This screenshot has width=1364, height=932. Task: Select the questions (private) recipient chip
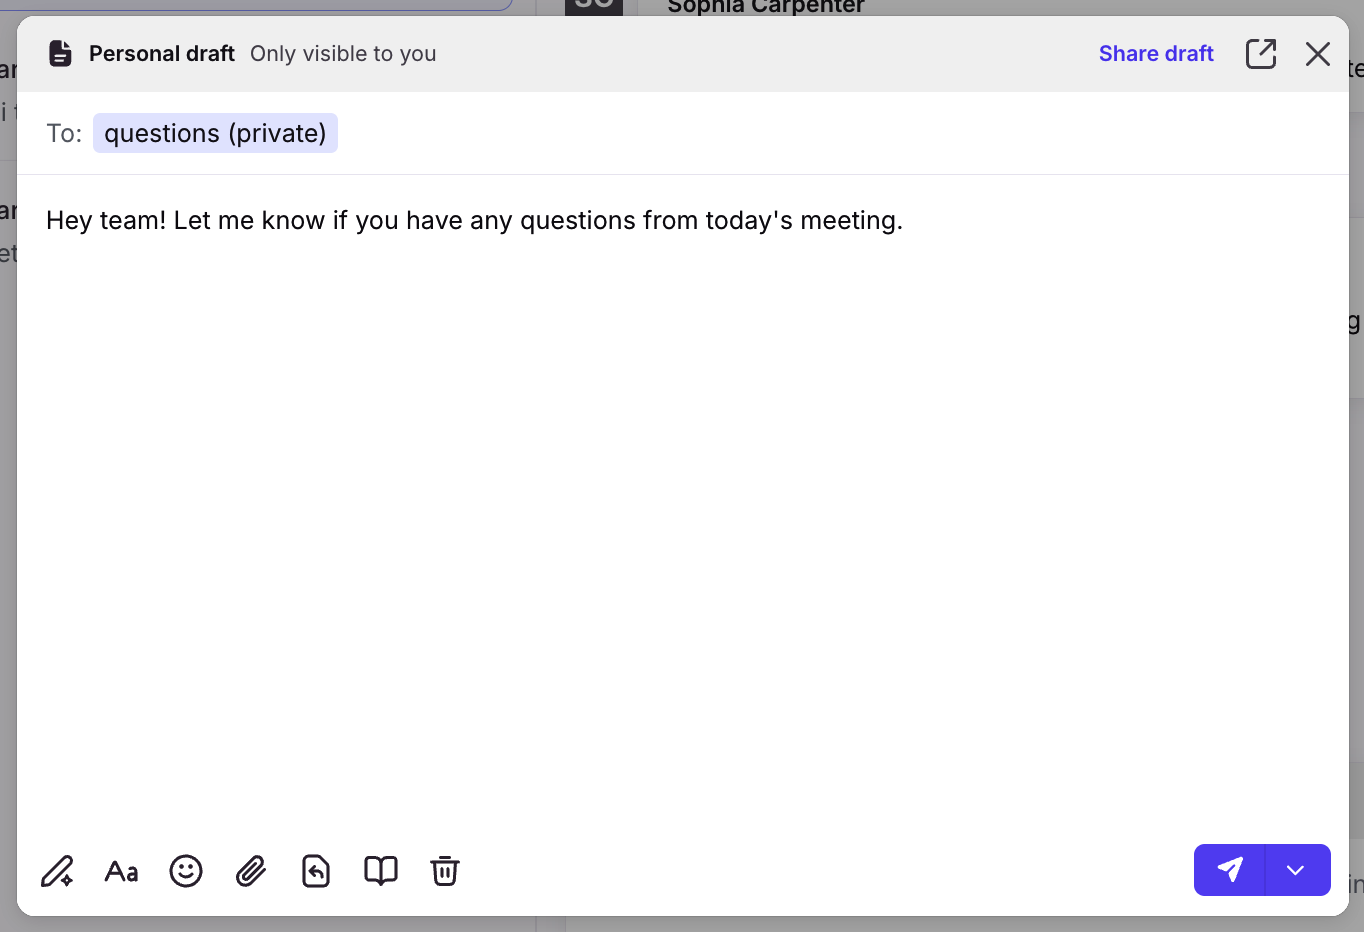tap(215, 133)
